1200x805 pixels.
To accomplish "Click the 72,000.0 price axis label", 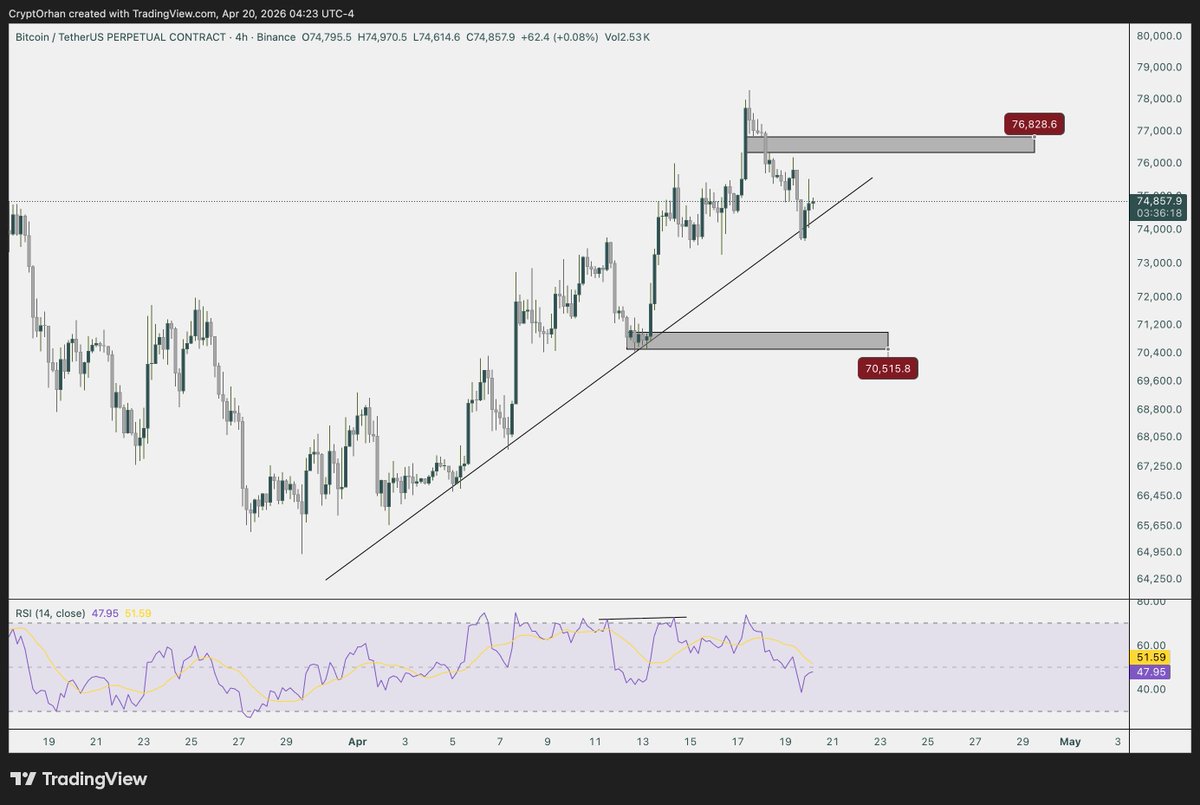I will pos(1160,297).
